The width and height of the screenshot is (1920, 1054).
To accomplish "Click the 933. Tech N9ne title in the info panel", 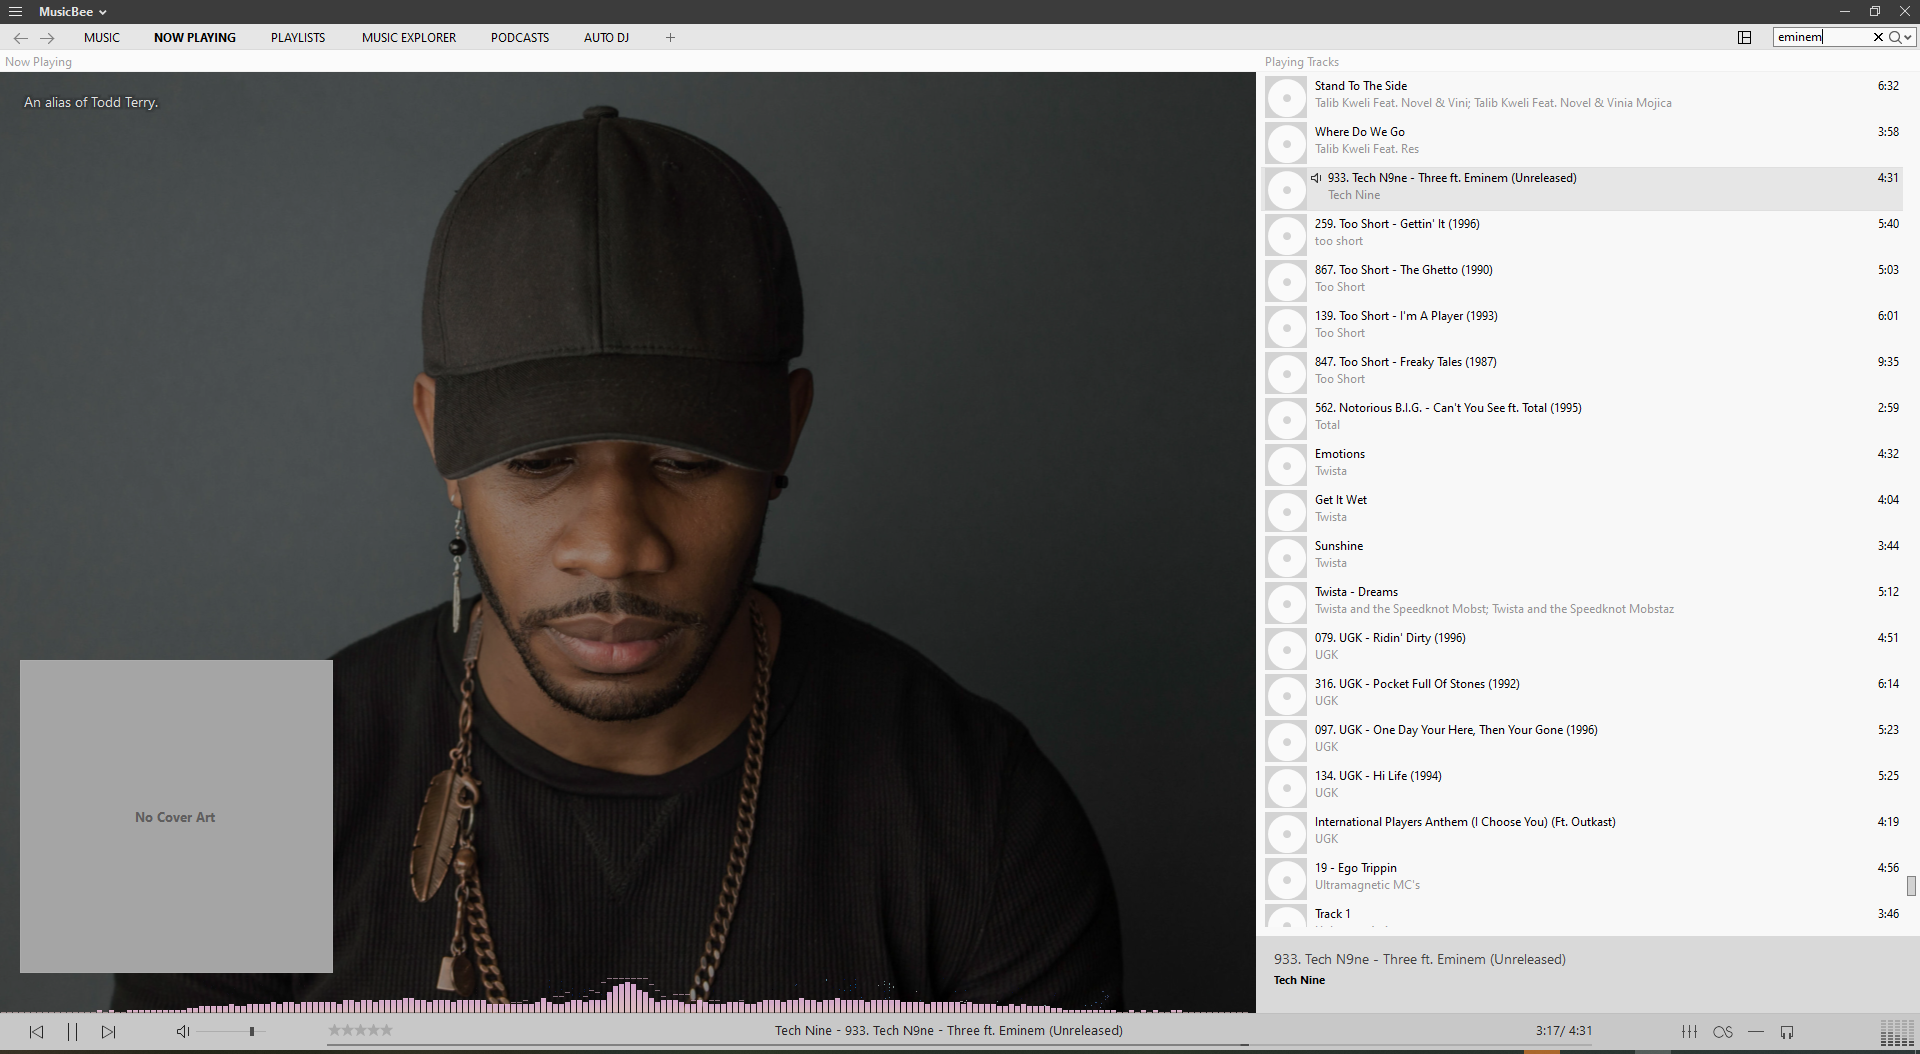I will point(1420,959).
